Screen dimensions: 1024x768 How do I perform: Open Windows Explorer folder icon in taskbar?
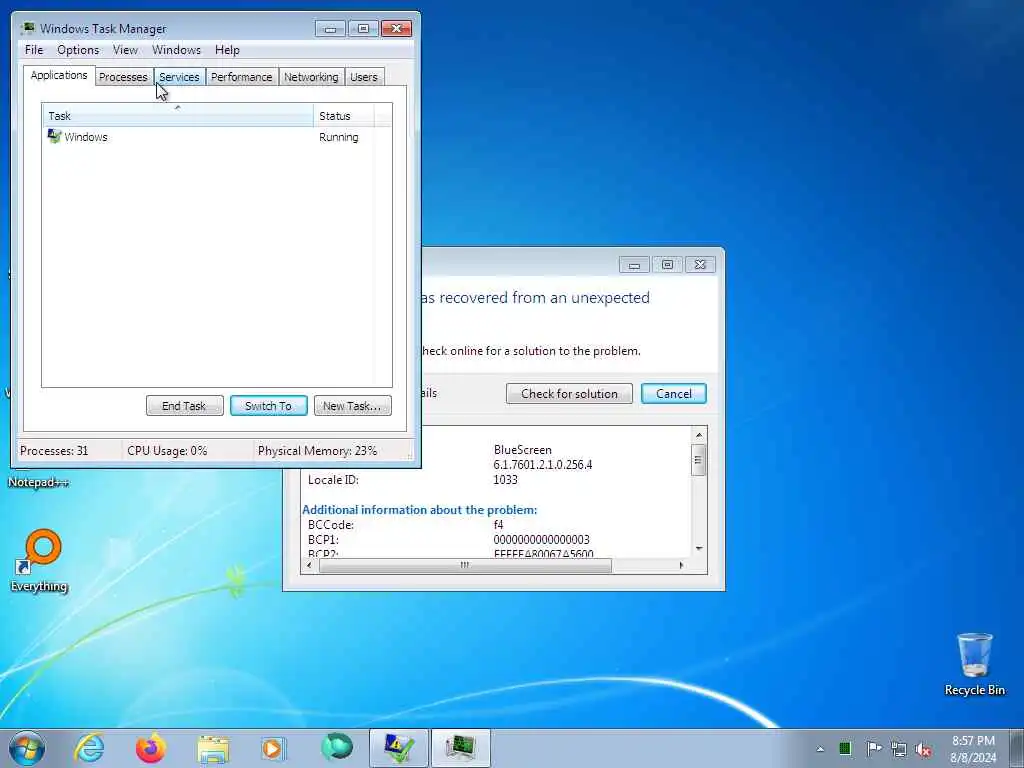coord(213,749)
